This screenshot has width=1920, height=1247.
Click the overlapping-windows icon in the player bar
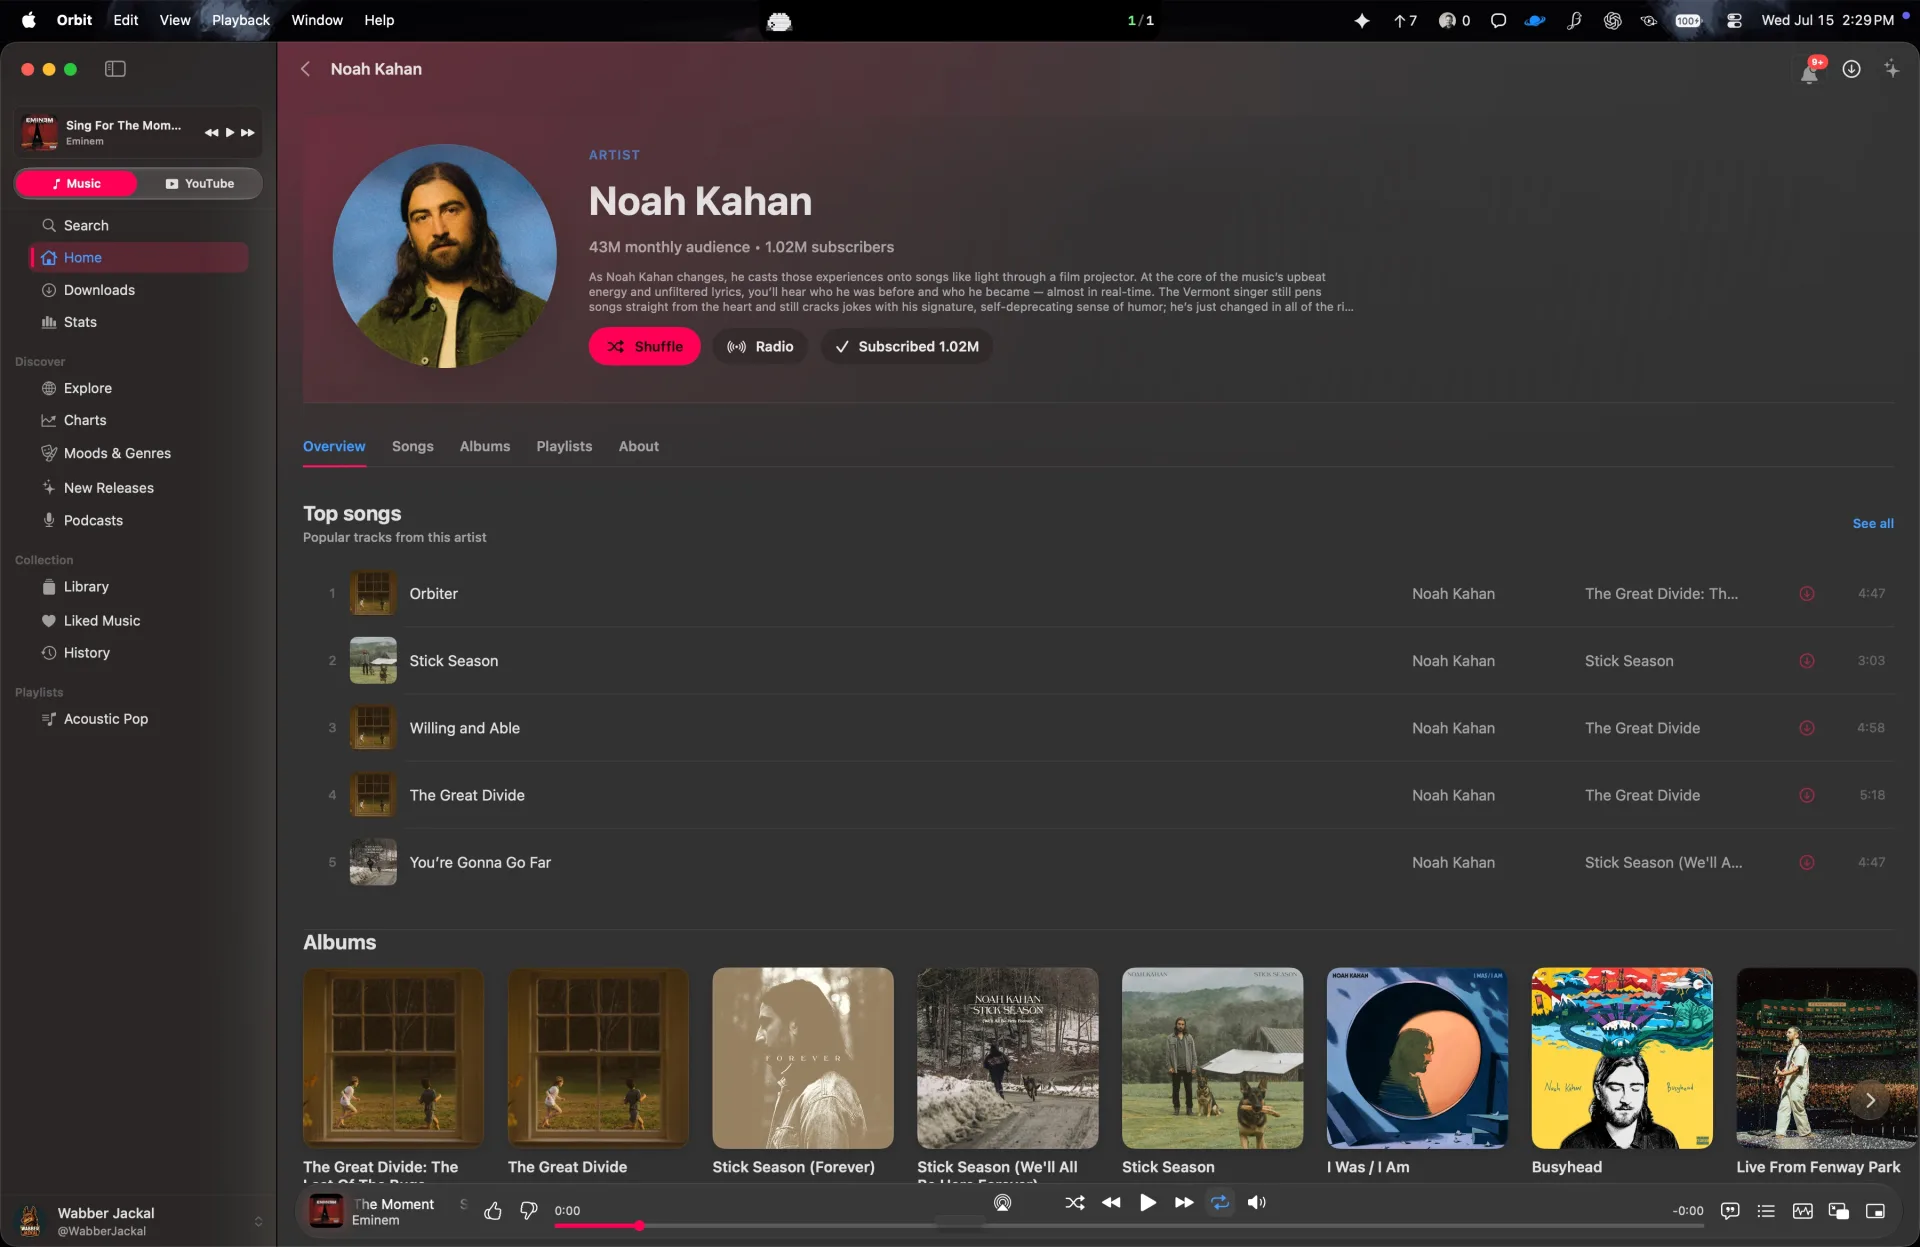click(x=1838, y=1211)
